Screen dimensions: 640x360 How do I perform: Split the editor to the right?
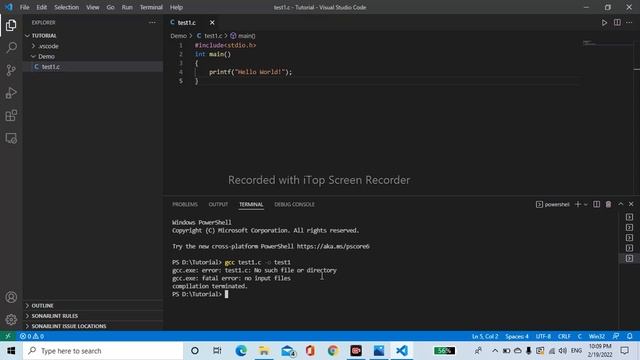click(617, 22)
